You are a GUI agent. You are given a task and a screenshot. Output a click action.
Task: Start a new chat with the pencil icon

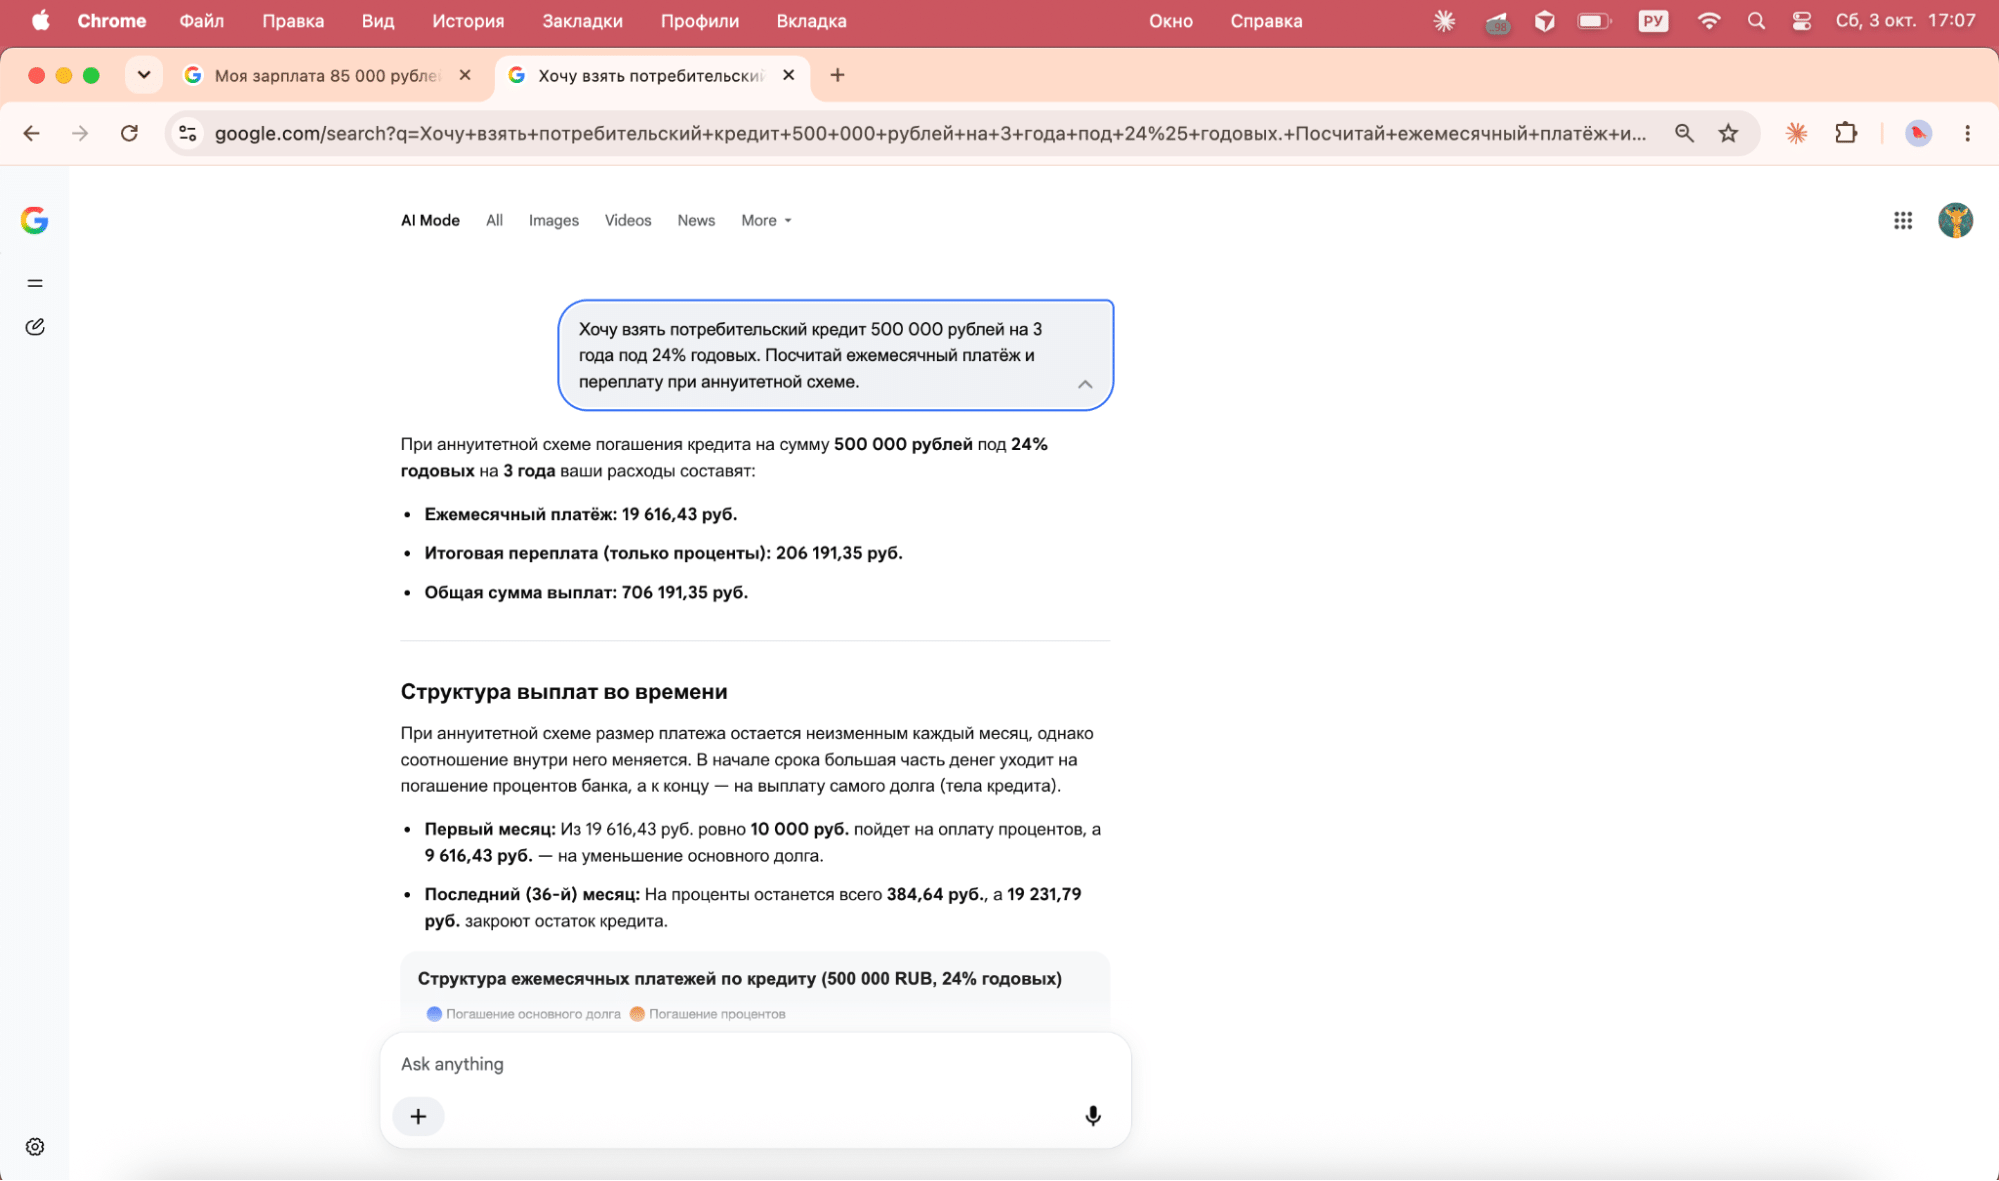(x=35, y=327)
